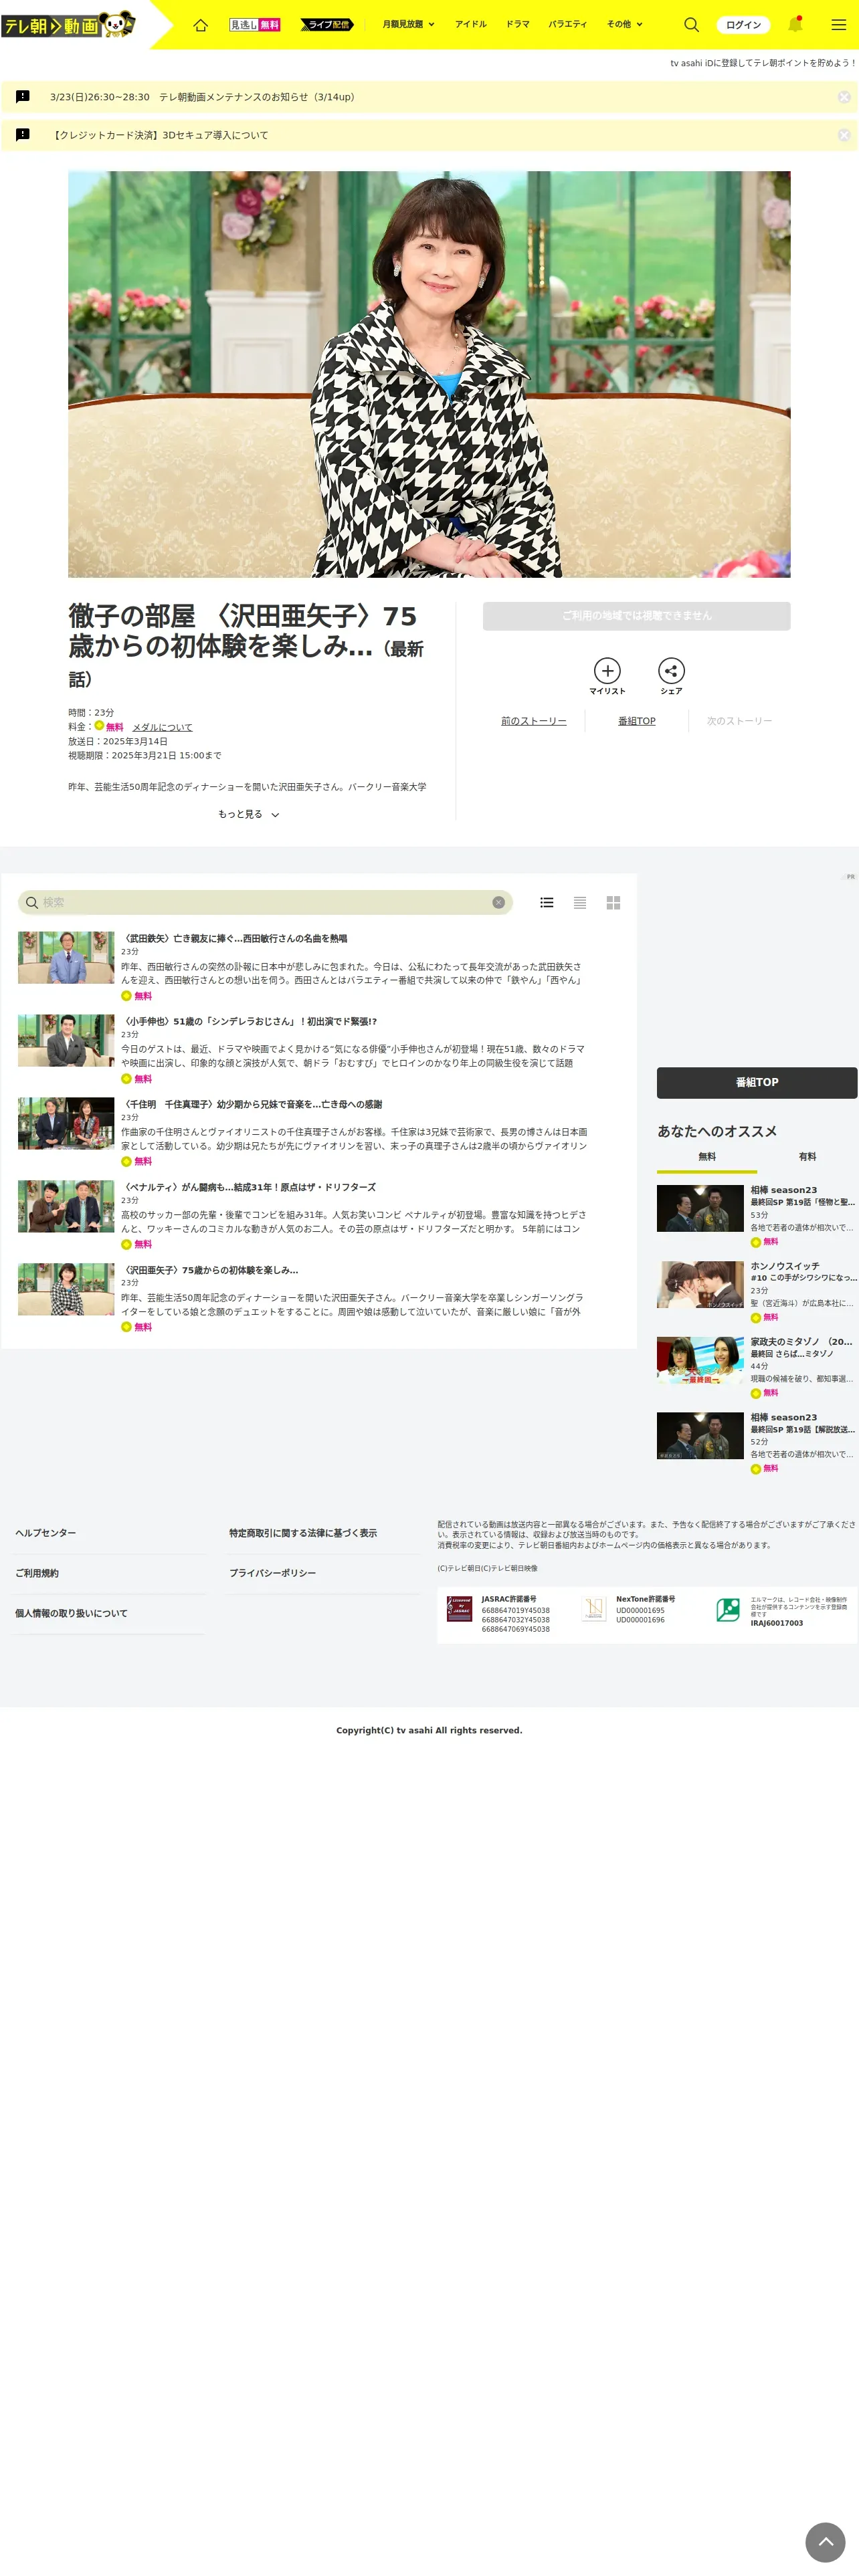
Task: Open 特定商取引に関する法律に基づく表示 link
Action: 303,1532
